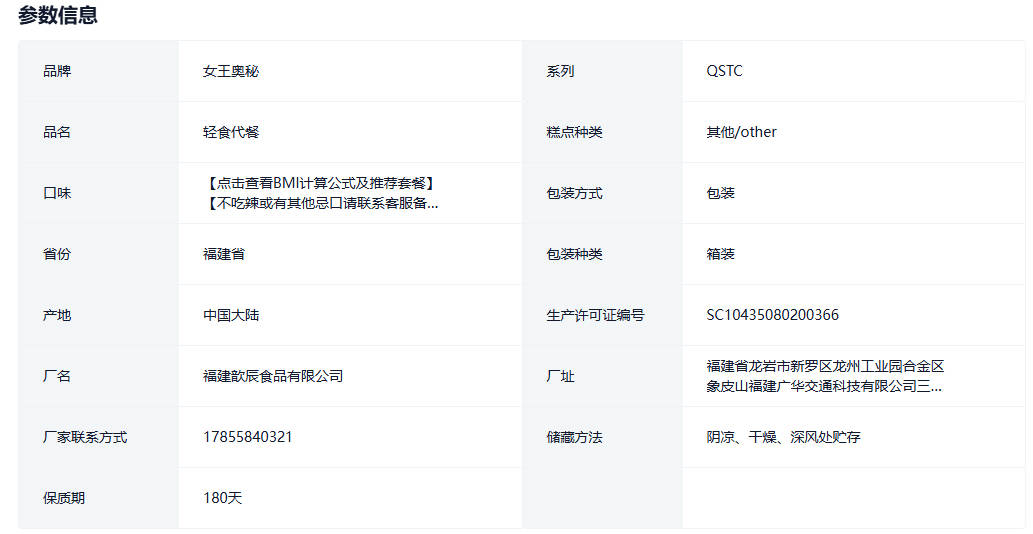
Task: Select the product name 轻食代餐
Action: click(x=231, y=132)
